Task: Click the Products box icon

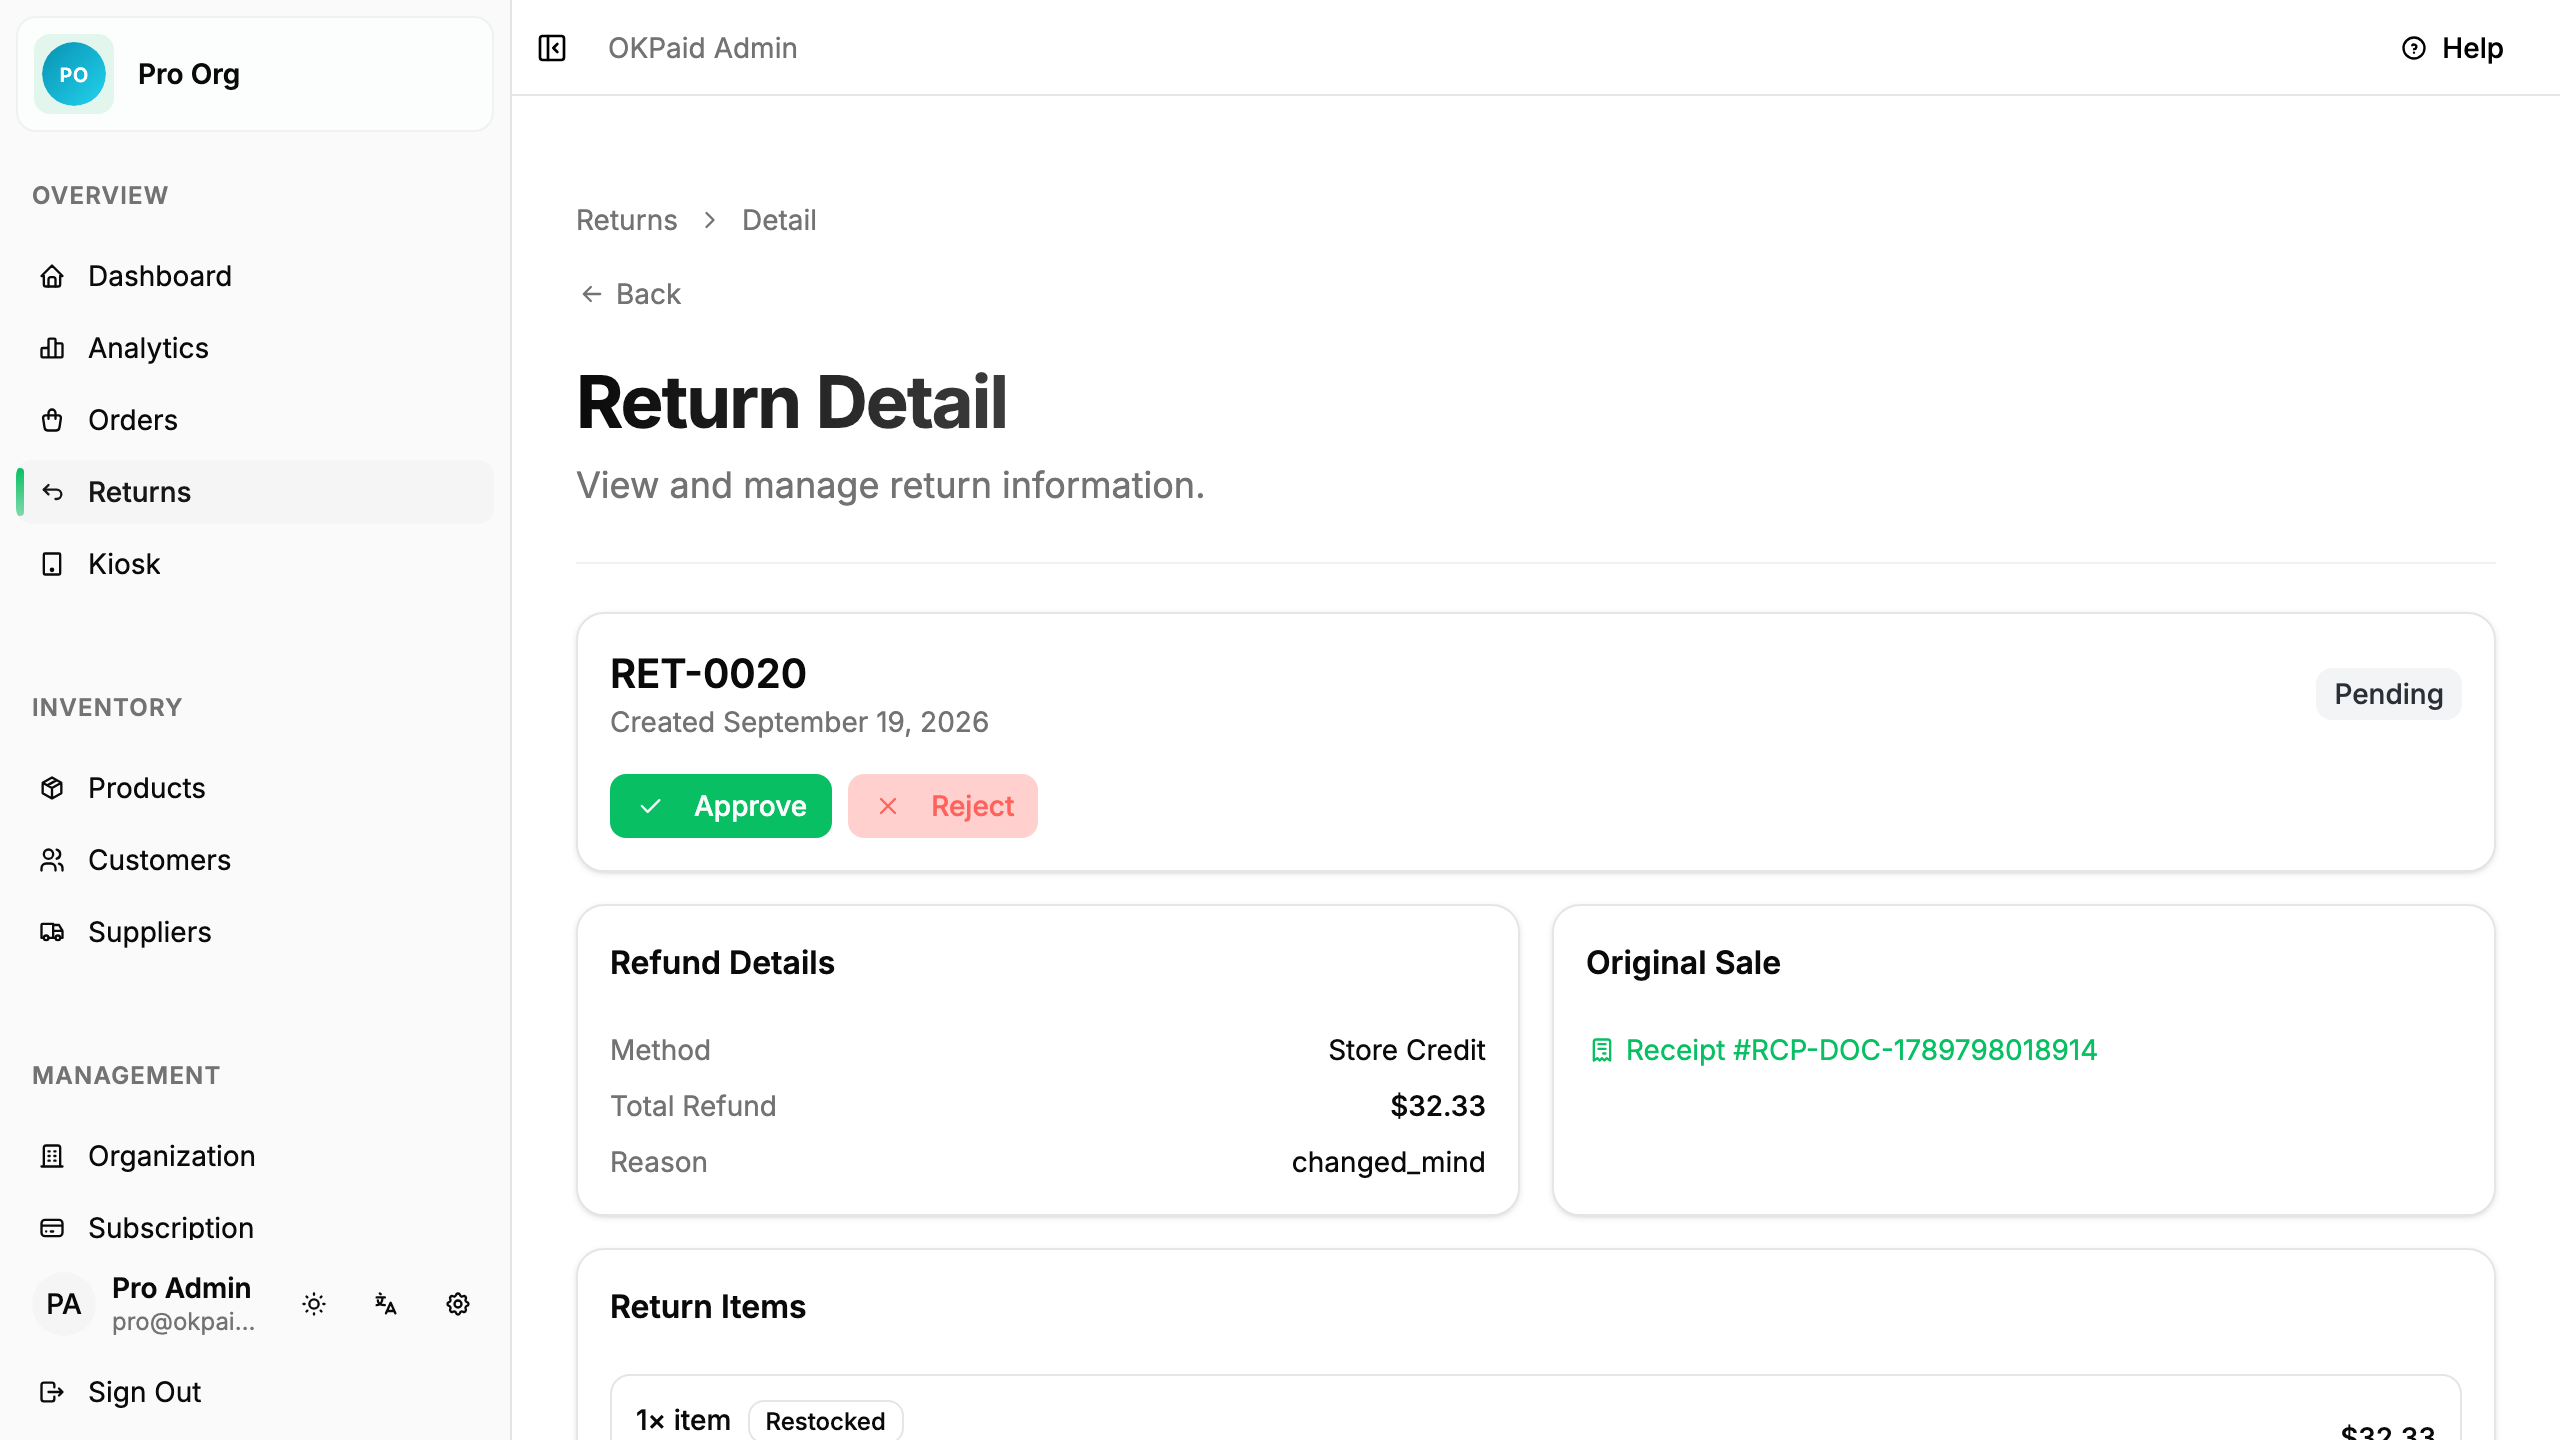Action: [x=52, y=788]
